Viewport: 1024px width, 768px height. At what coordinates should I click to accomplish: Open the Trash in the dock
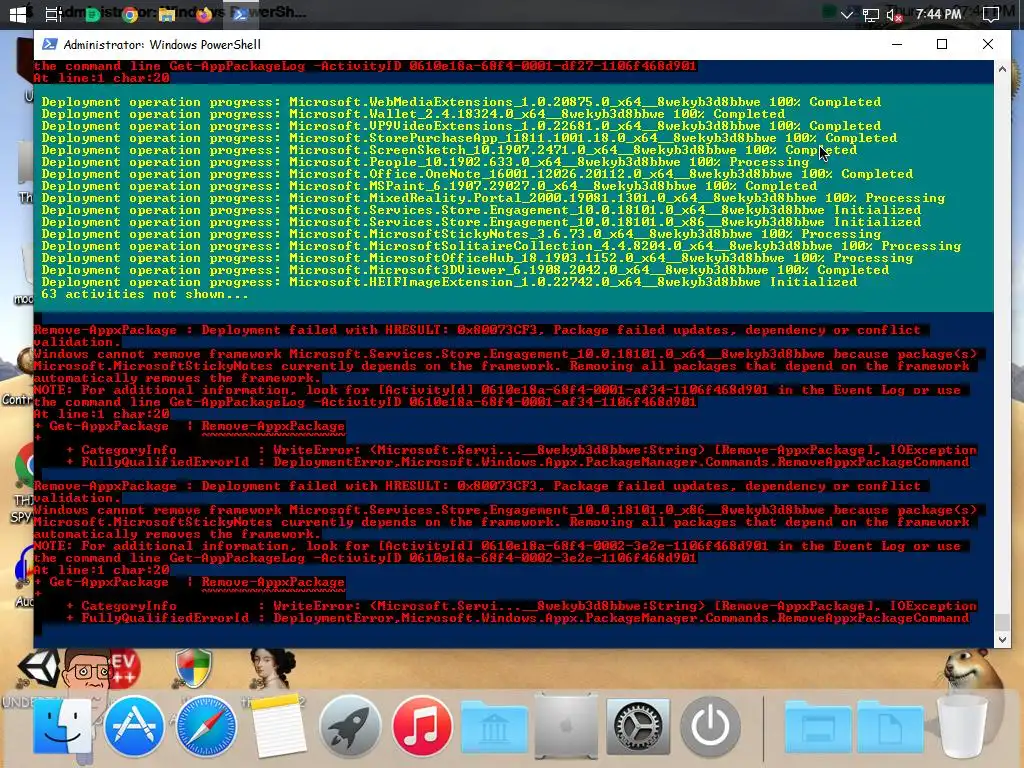pyautogui.click(x=961, y=726)
